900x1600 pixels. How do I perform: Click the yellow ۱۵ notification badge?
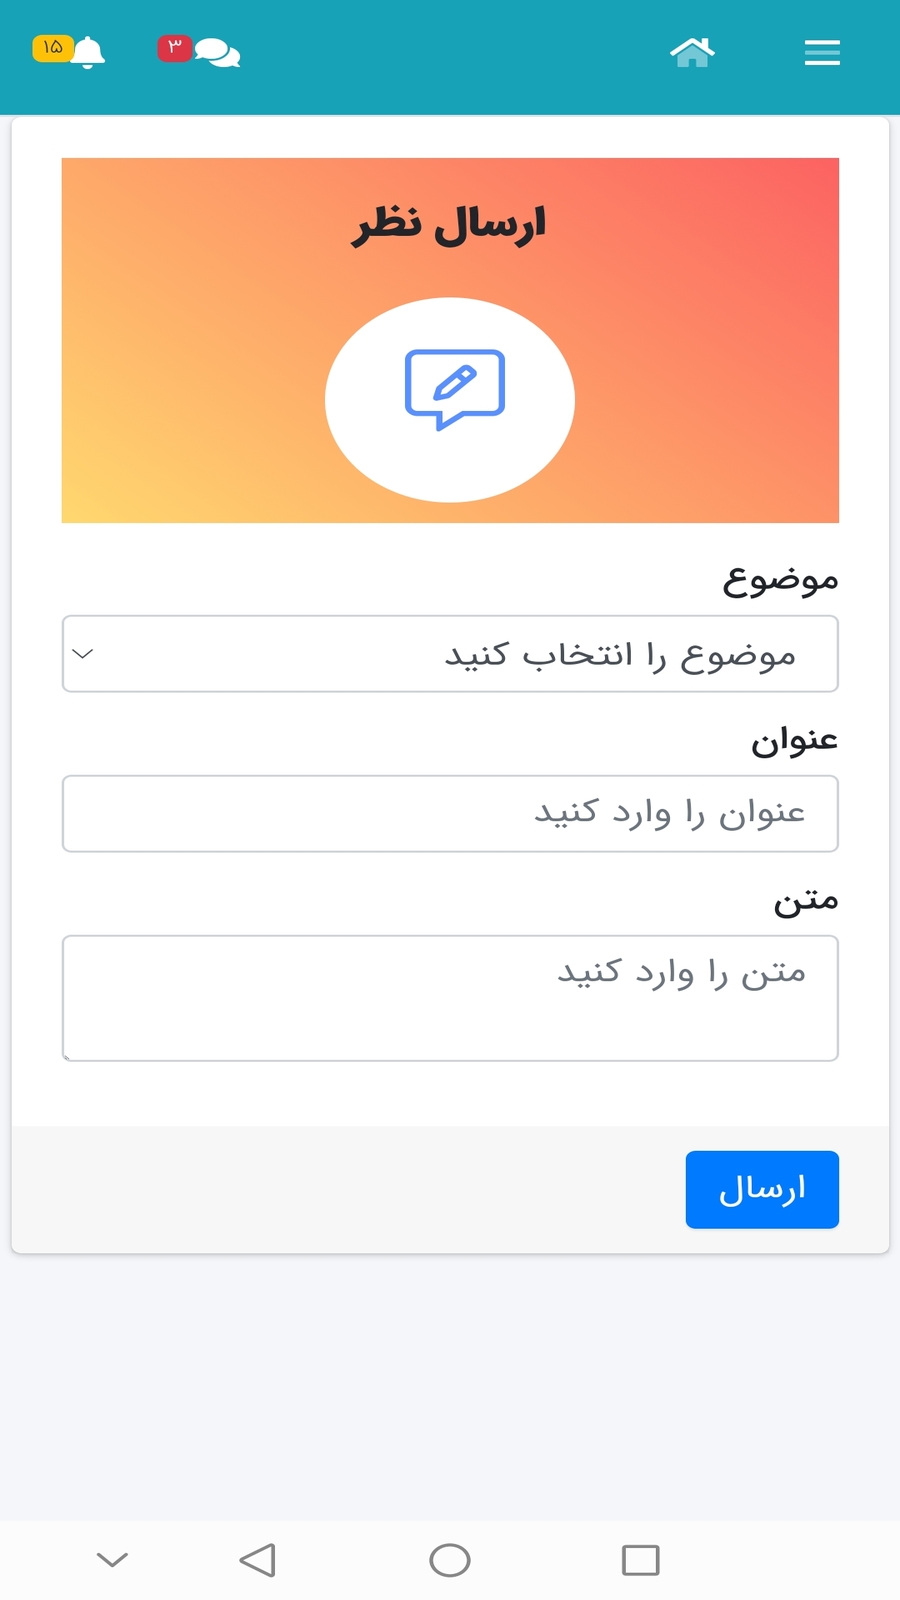coord(52,47)
